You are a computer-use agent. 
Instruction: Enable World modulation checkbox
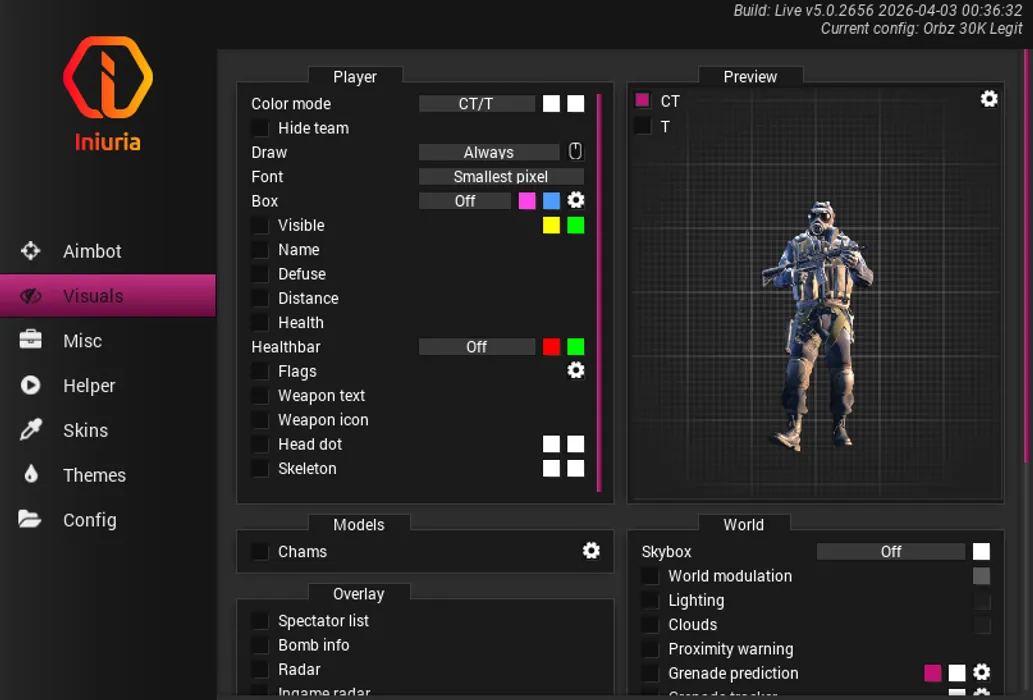[x=650, y=576]
